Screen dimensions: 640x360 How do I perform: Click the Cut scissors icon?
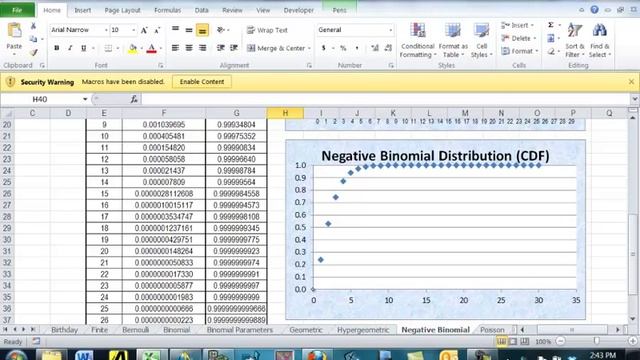coord(33,26)
